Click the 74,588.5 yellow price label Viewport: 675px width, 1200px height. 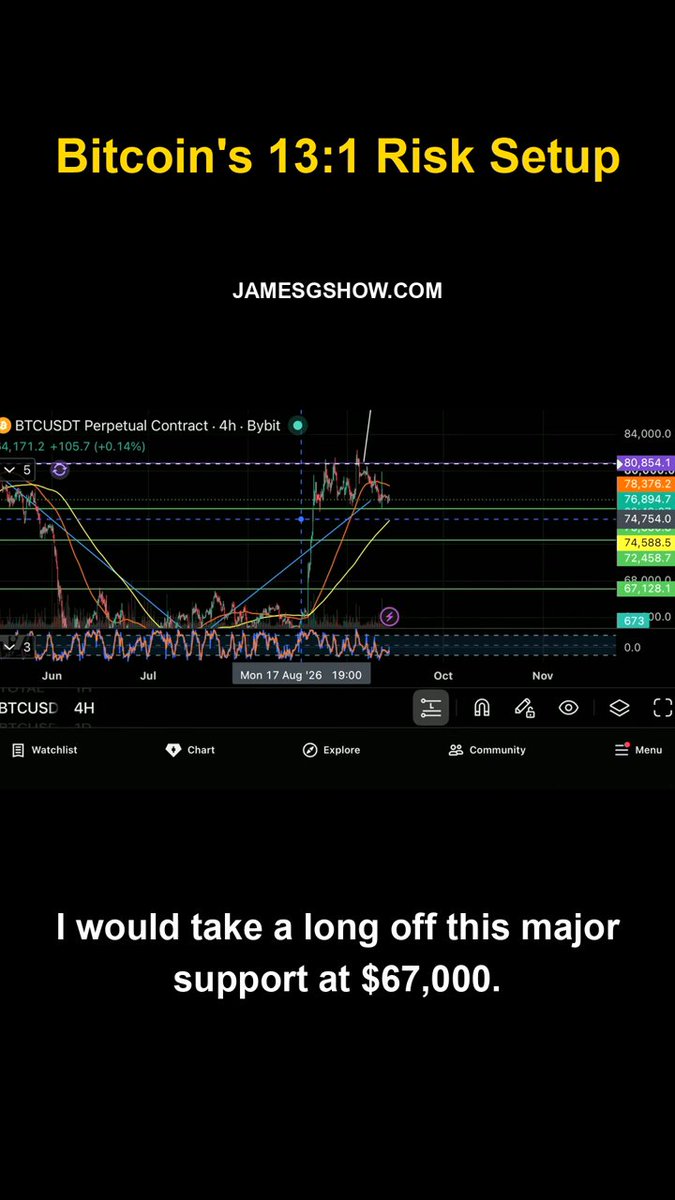[647, 542]
